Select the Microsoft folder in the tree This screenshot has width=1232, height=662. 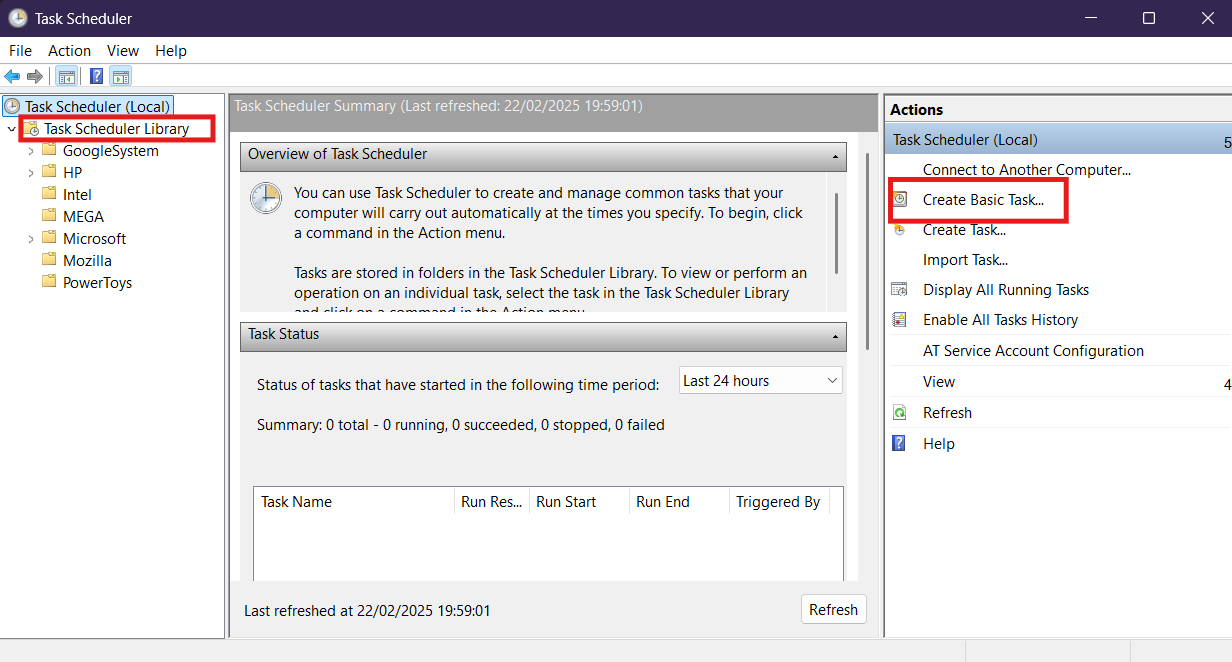[94, 238]
